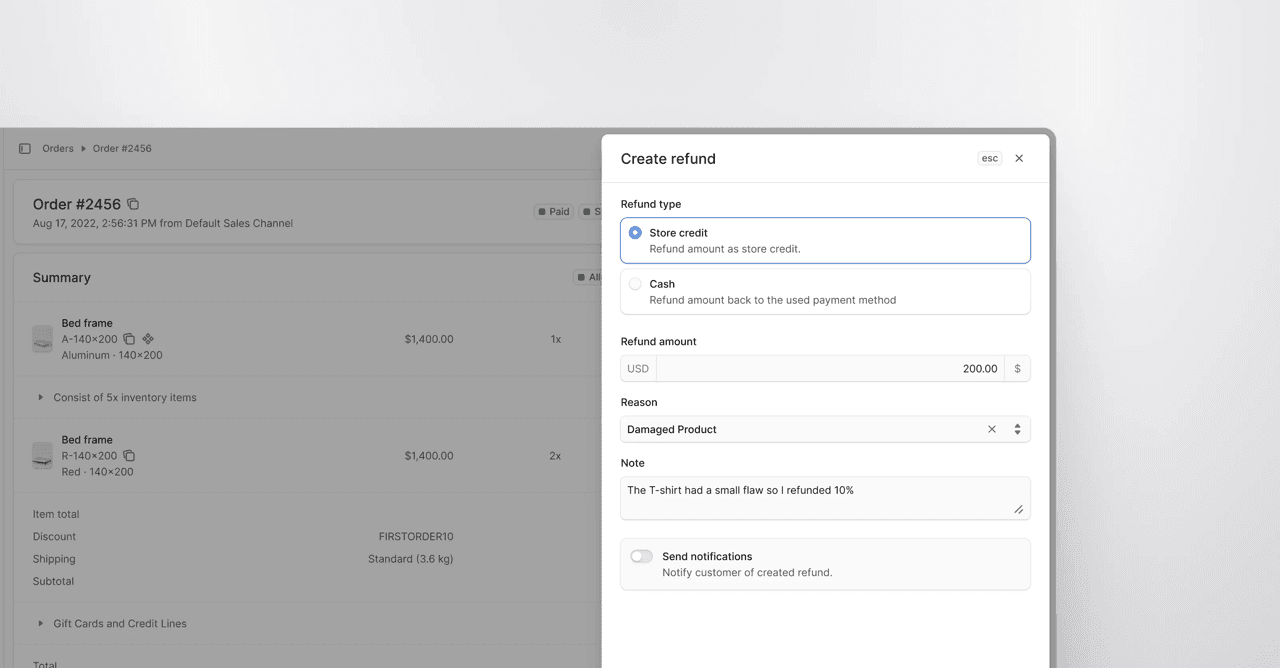
Task: Close the Create refund drawer
Action: tap(1019, 158)
